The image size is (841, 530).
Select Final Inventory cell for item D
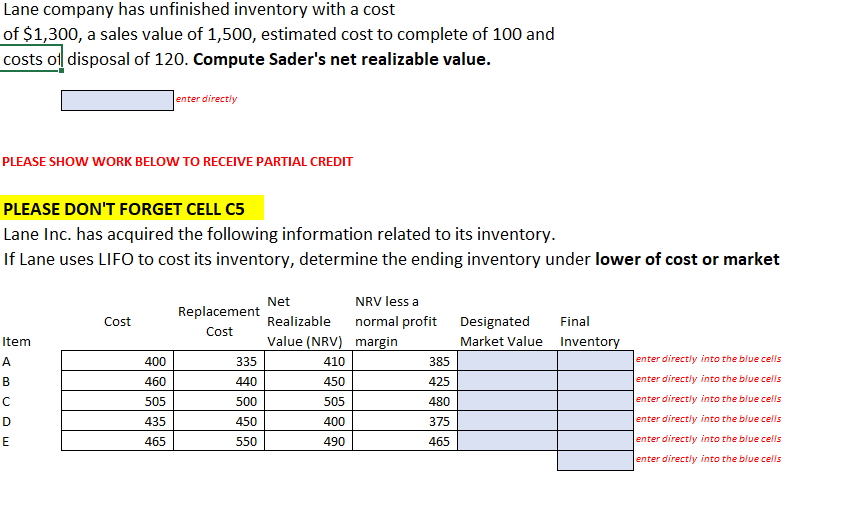tap(595, 421)
